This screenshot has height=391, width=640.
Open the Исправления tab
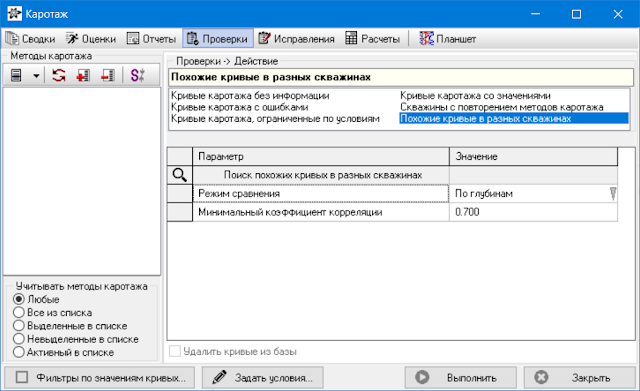[296, 39]
